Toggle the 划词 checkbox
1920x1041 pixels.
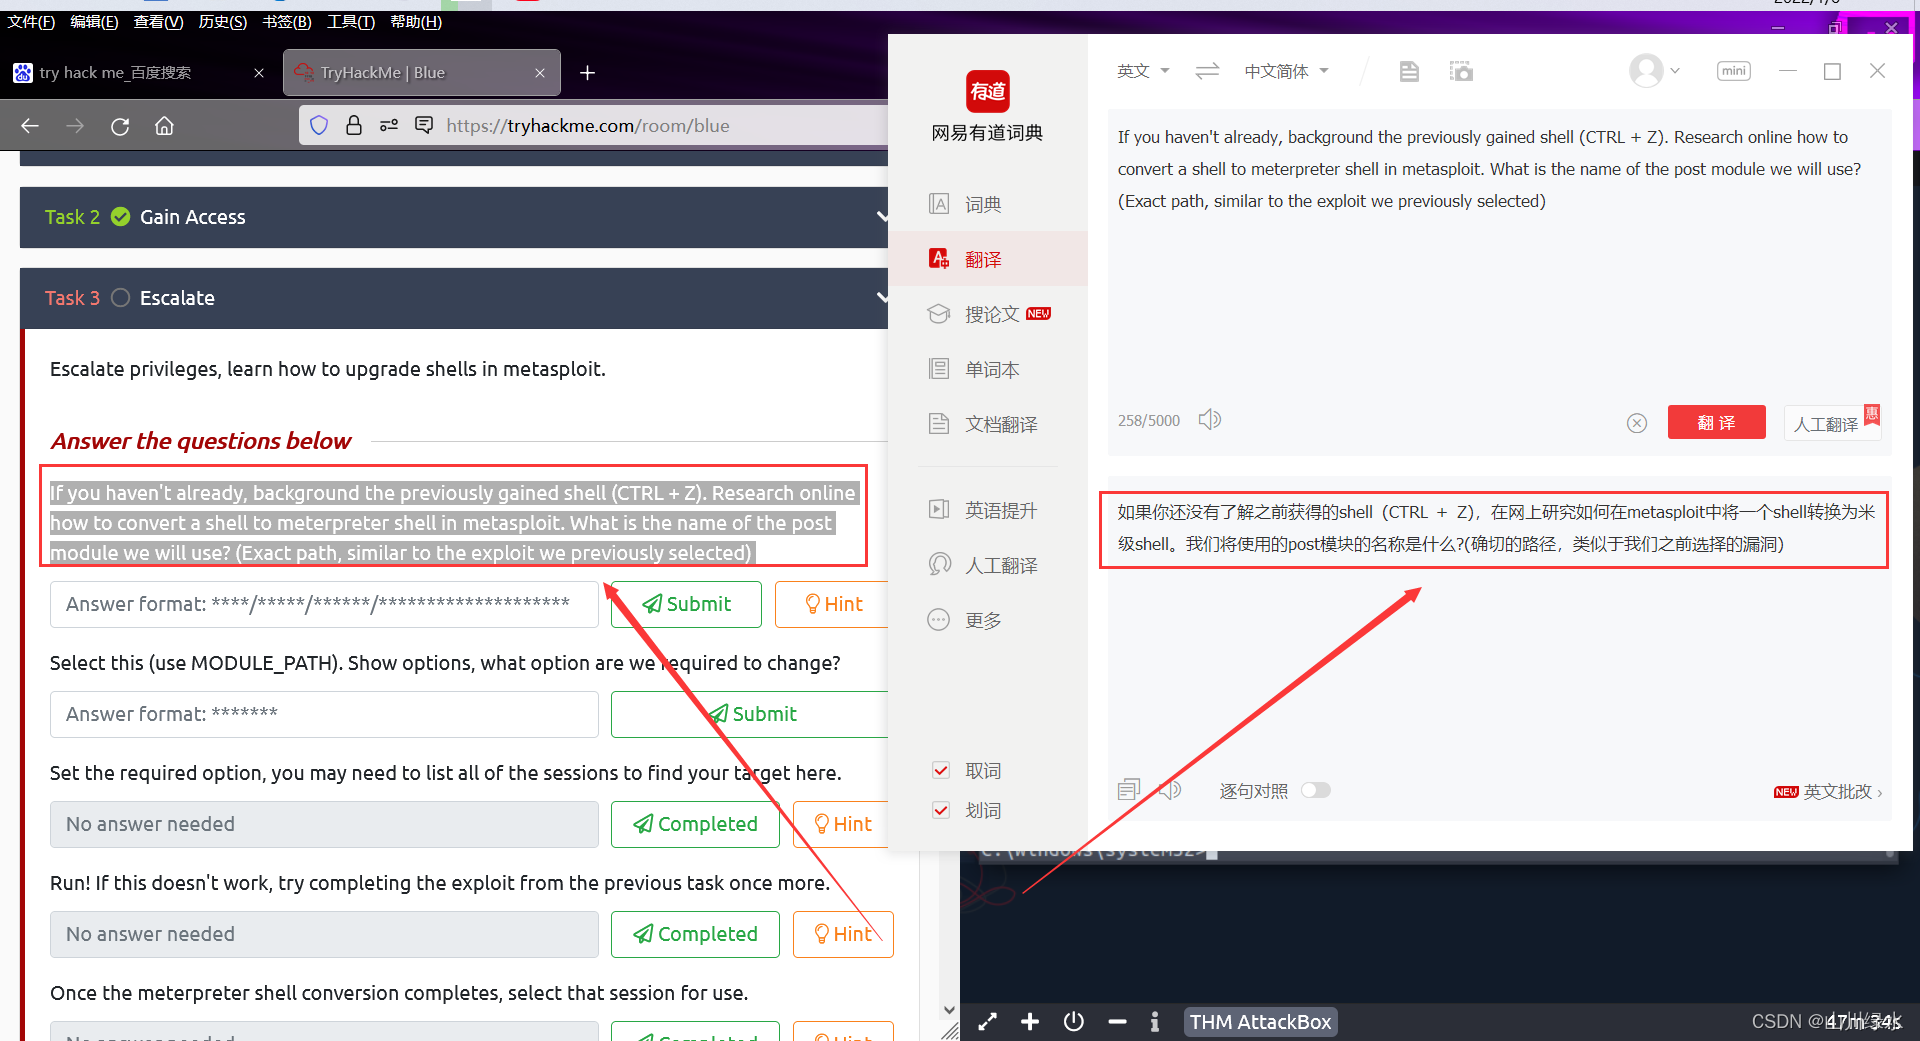pyautogui.click(x=940, y=810)
